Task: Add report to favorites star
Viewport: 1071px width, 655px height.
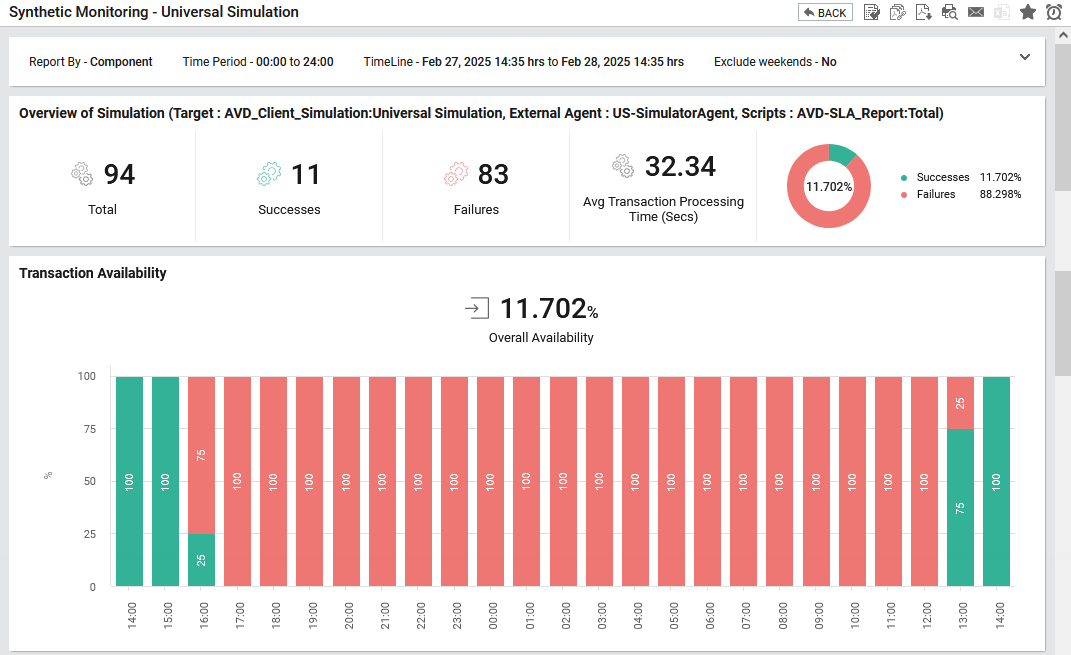Action: (x=1027, y=13)
